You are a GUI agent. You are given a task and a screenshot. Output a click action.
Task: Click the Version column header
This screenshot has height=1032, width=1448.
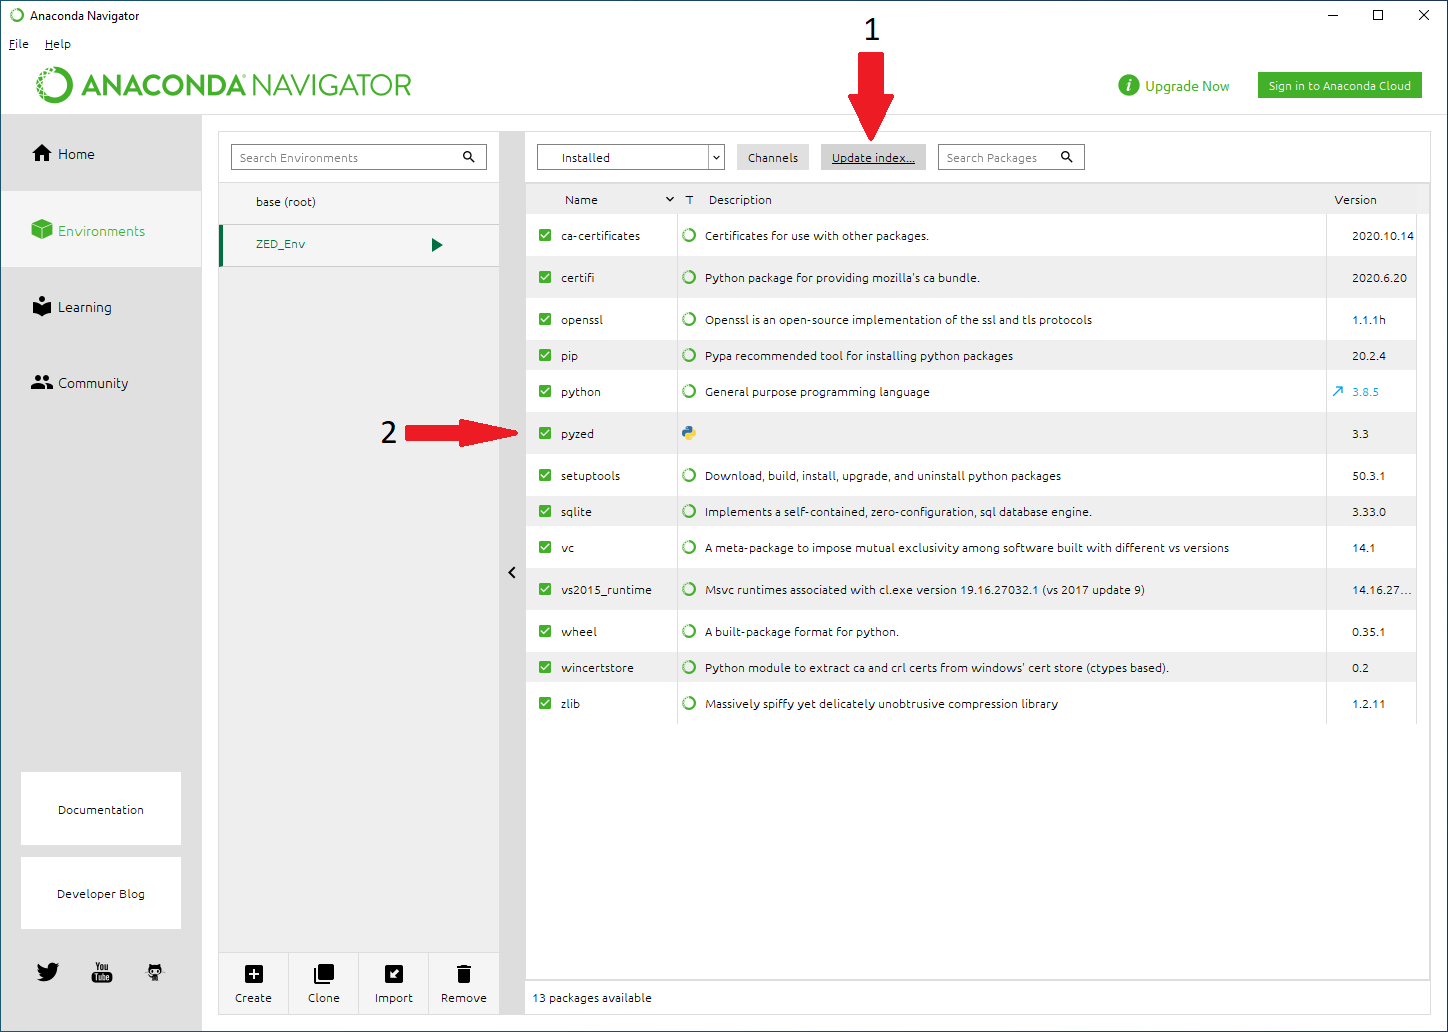(1355, 200)
